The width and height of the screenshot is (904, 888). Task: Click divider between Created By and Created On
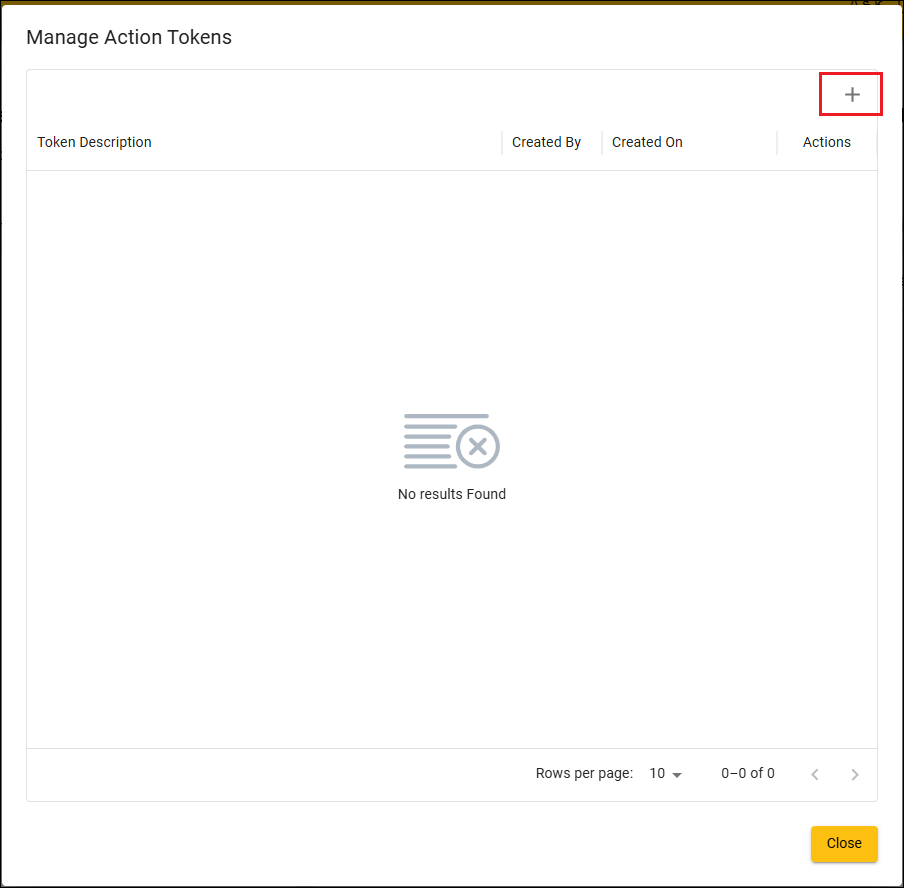tap(602, 143)
